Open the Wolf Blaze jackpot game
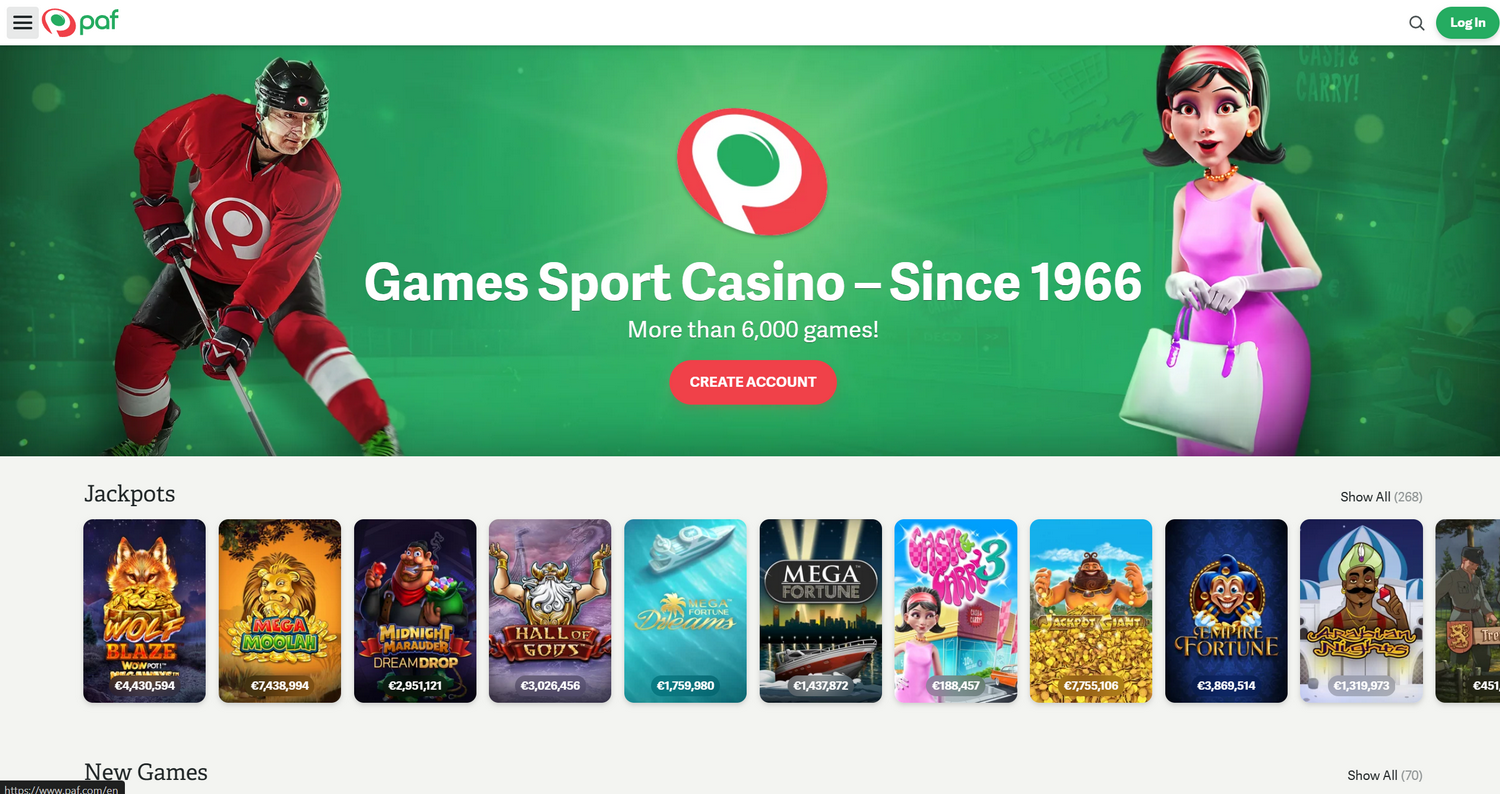This screenshot has width=1500, height=794. tap(144, 611)
